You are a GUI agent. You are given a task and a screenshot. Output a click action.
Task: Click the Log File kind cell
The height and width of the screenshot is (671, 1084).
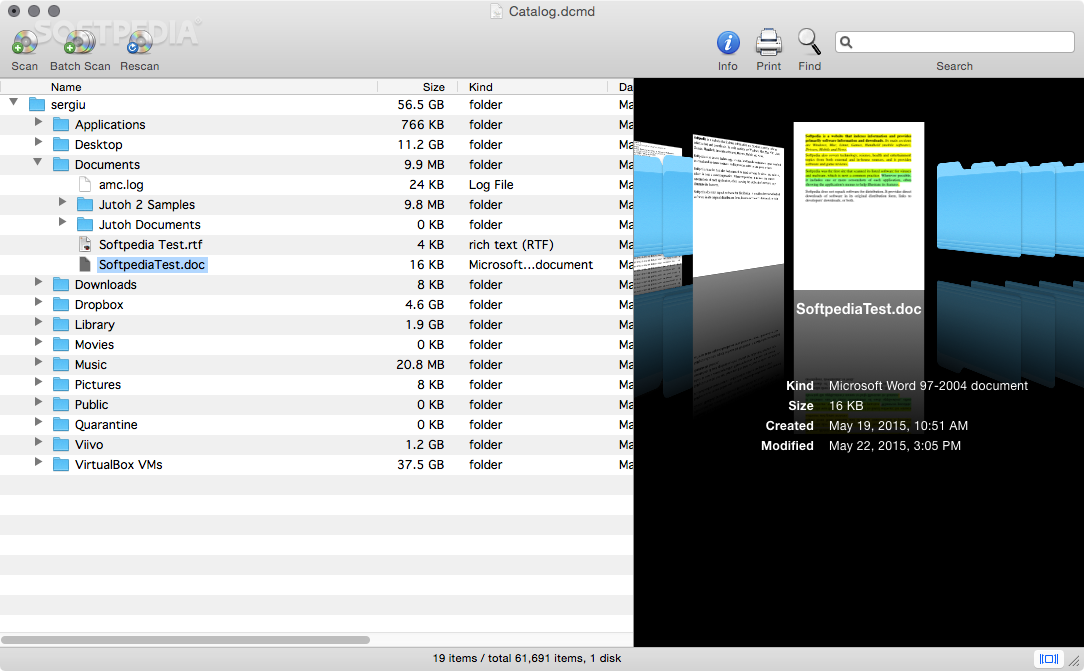491,185
